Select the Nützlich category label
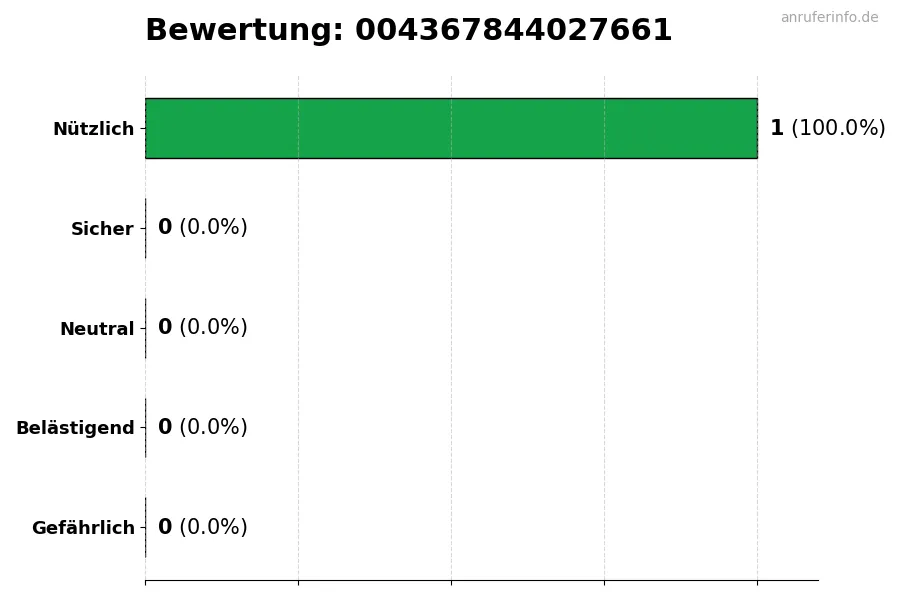This screenshot has width=900, height=600. pos(93,129)
